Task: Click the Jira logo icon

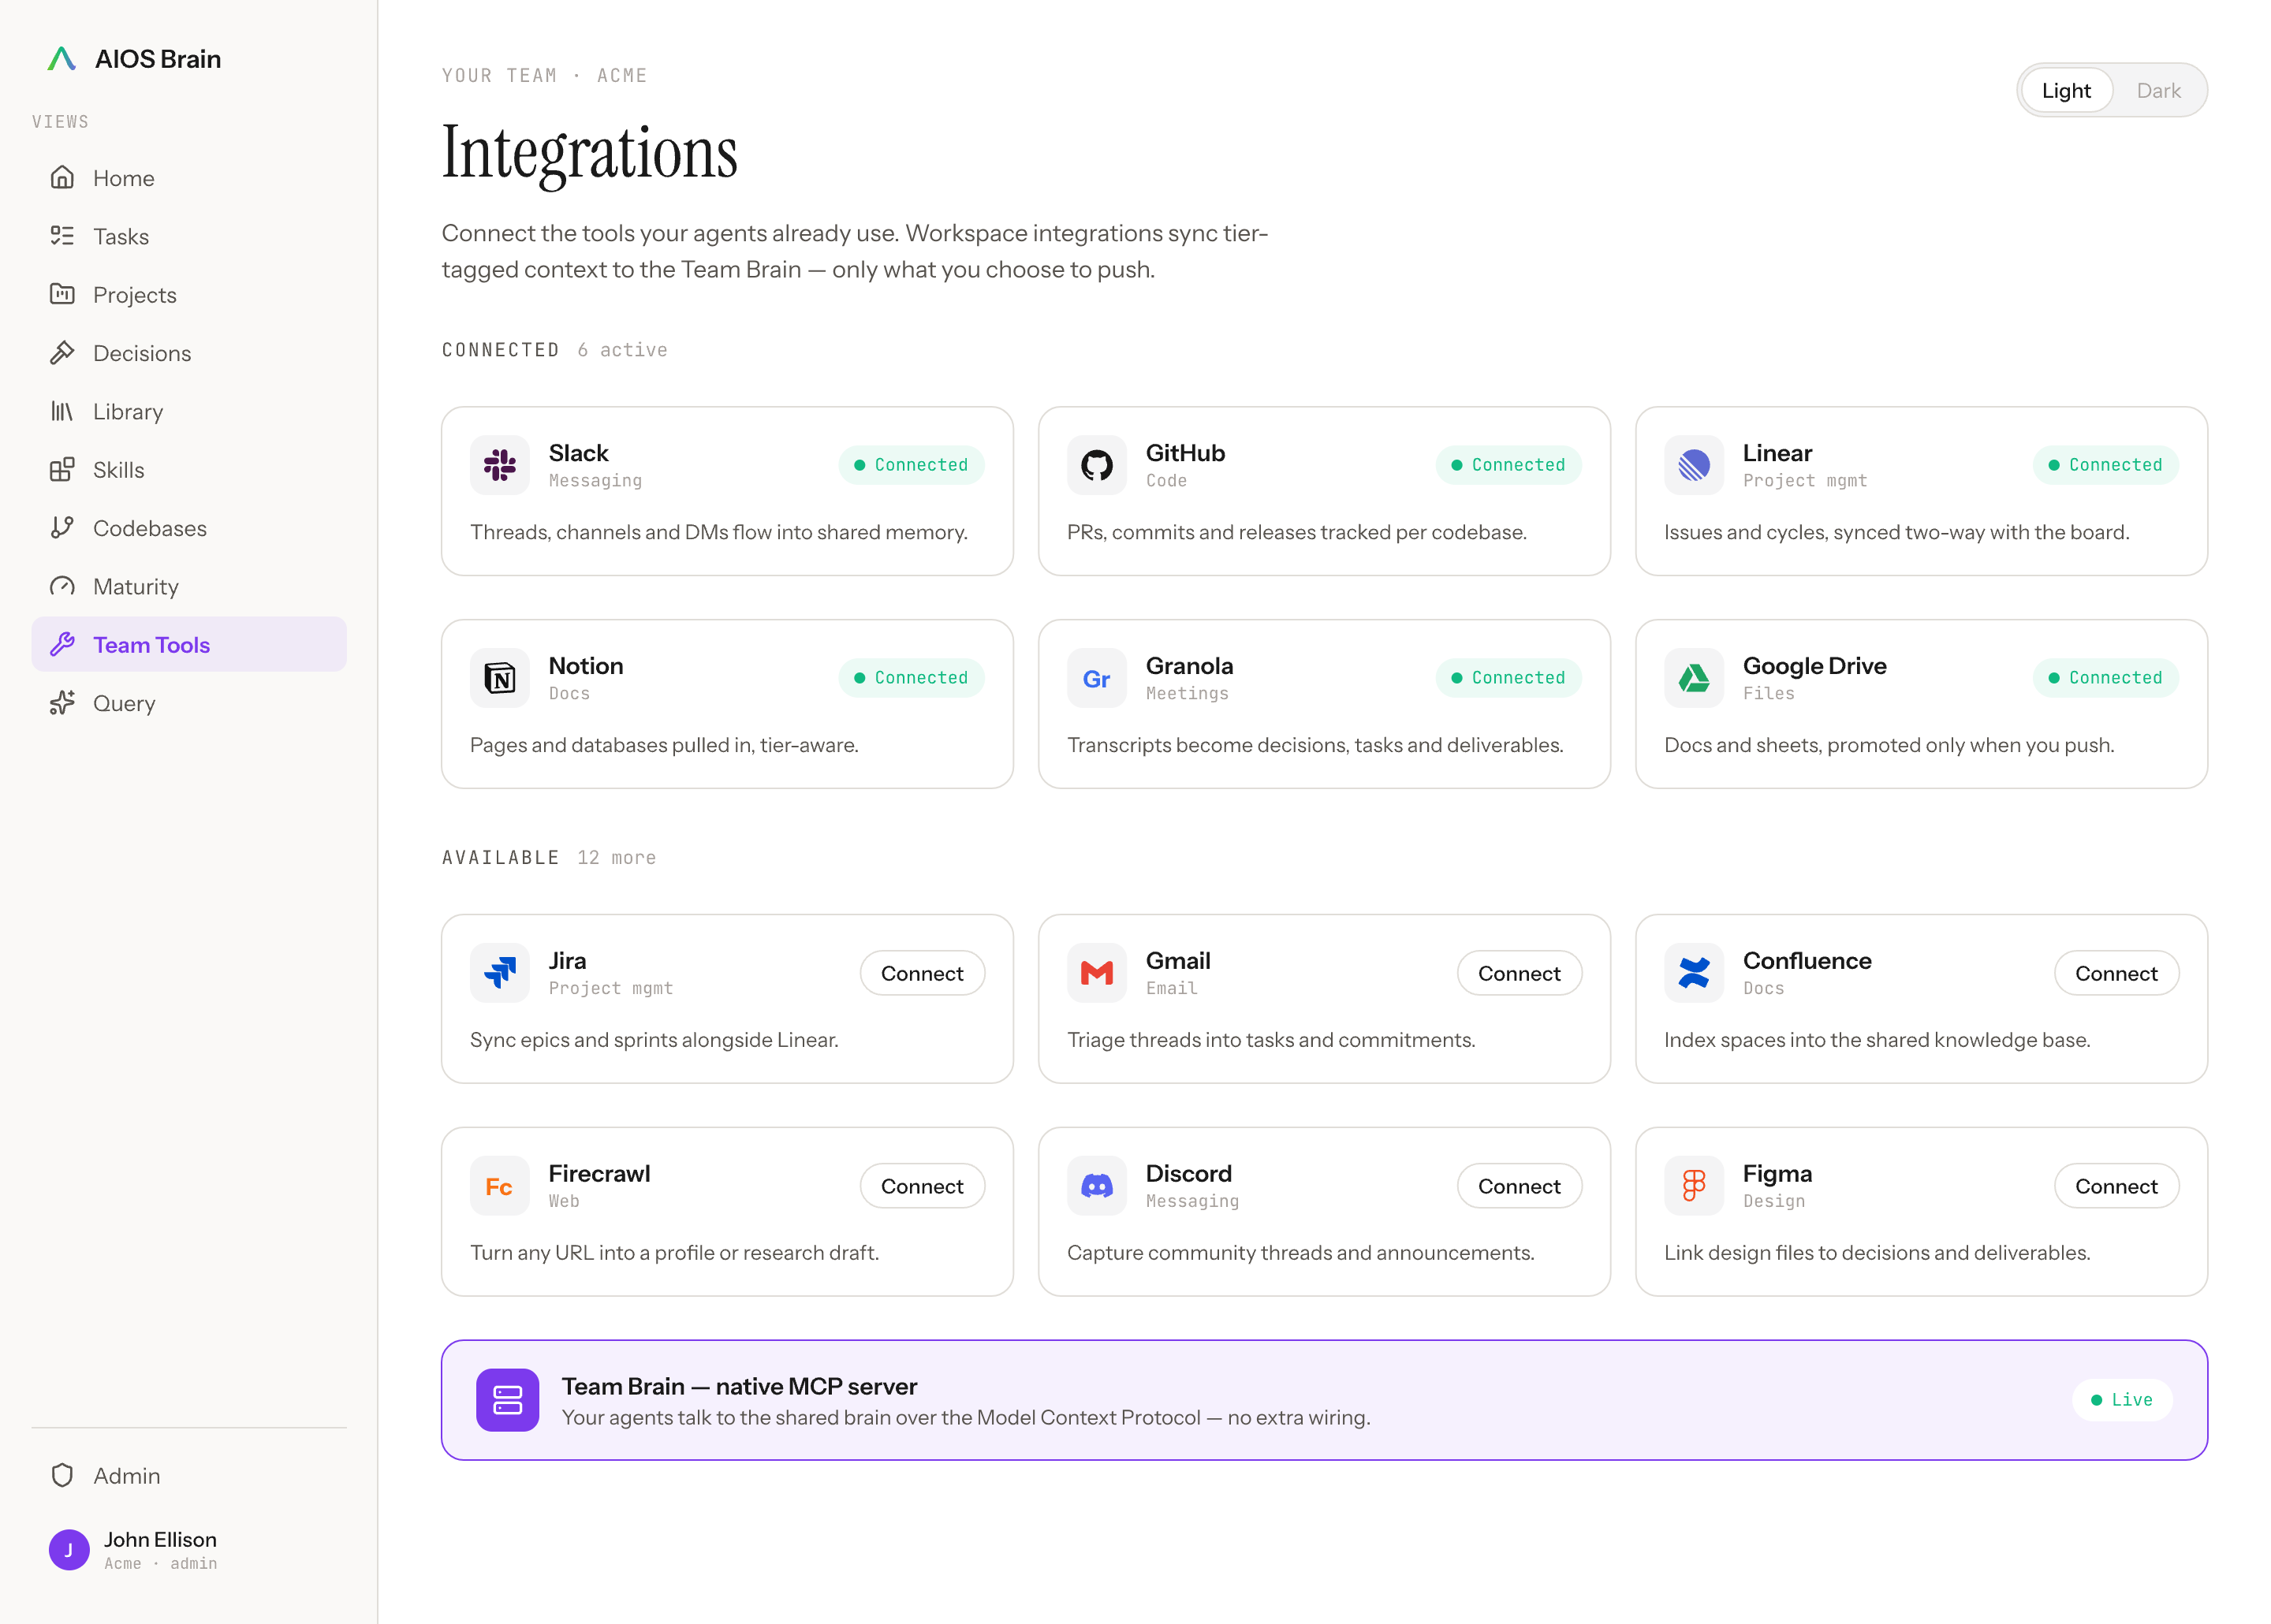Action: pyautogui.click(x=499, y=973)
